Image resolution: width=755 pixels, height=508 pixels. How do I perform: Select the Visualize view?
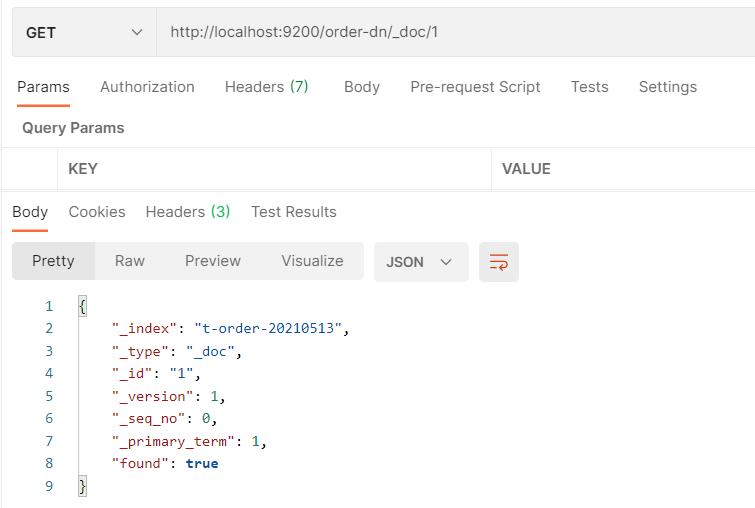(x=312, y=261)
